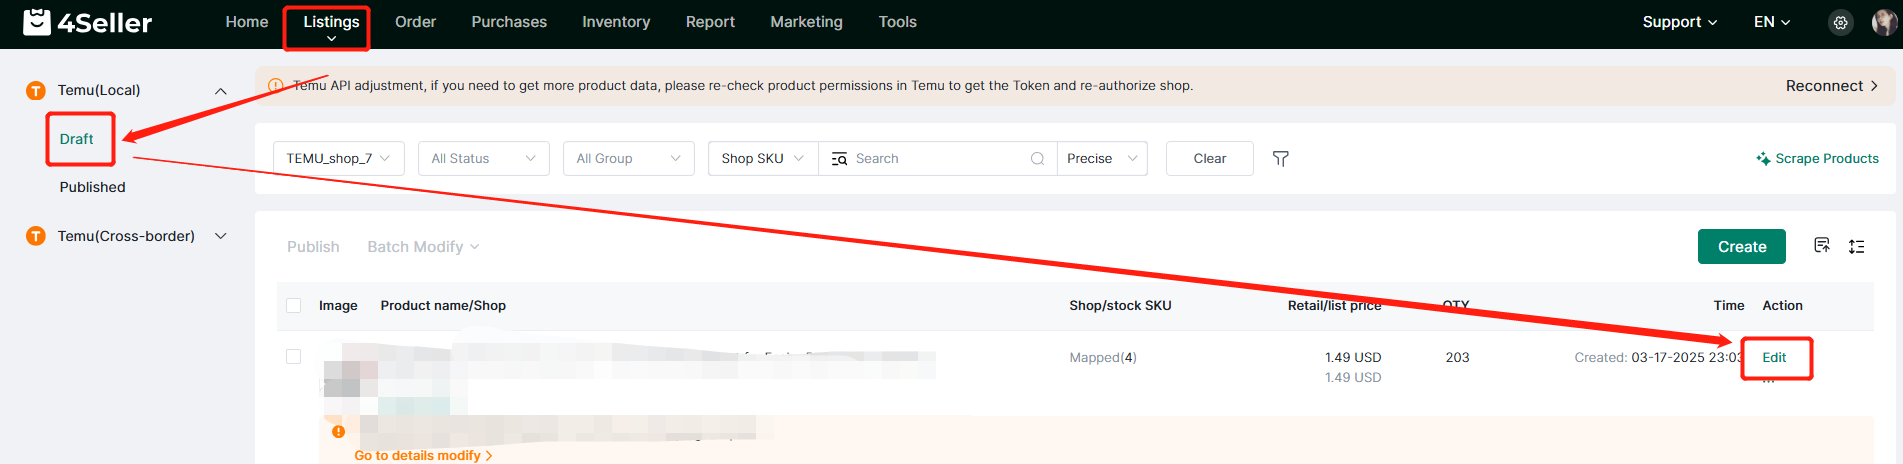Open the Marketing menu
The width and height of the screenshot is (1903, 464).
pos(806,22)
